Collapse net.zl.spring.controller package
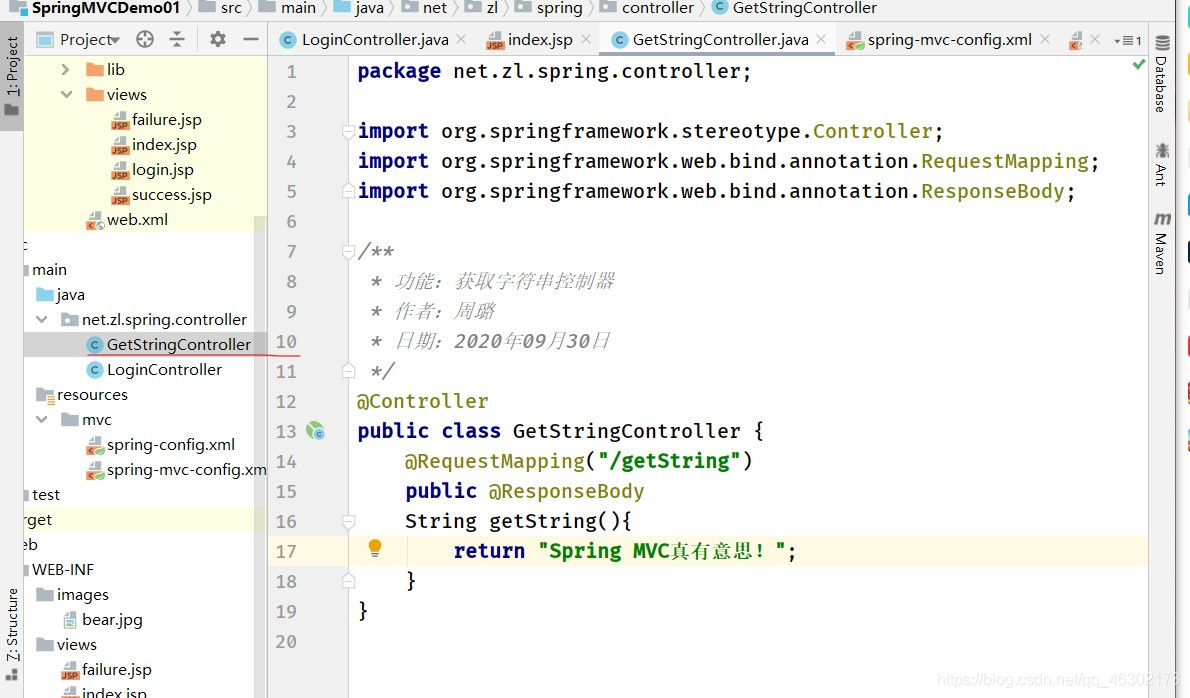The image size is (1190, 698). tap(42, 319)
